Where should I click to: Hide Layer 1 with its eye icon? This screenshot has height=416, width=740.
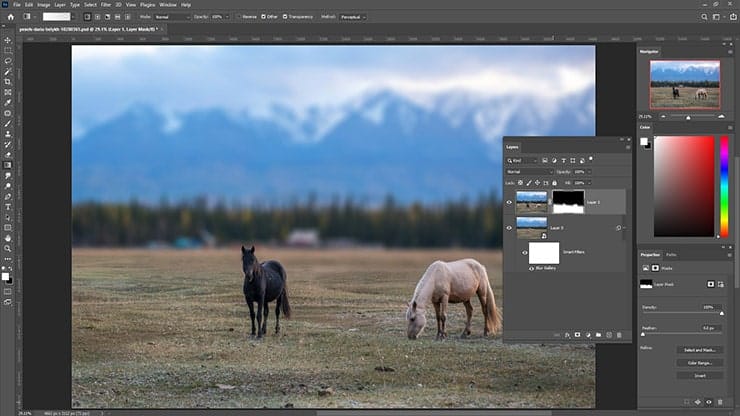point(509,202)
